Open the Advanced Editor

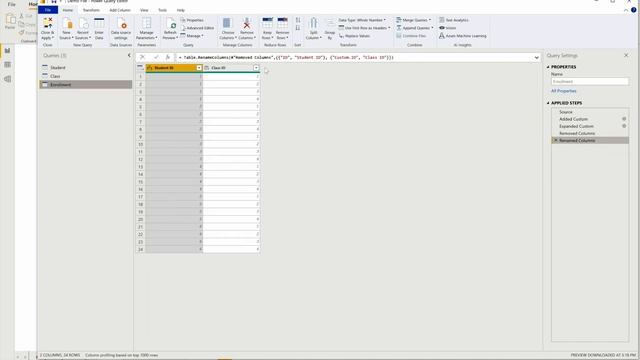(x=197, y=28)
